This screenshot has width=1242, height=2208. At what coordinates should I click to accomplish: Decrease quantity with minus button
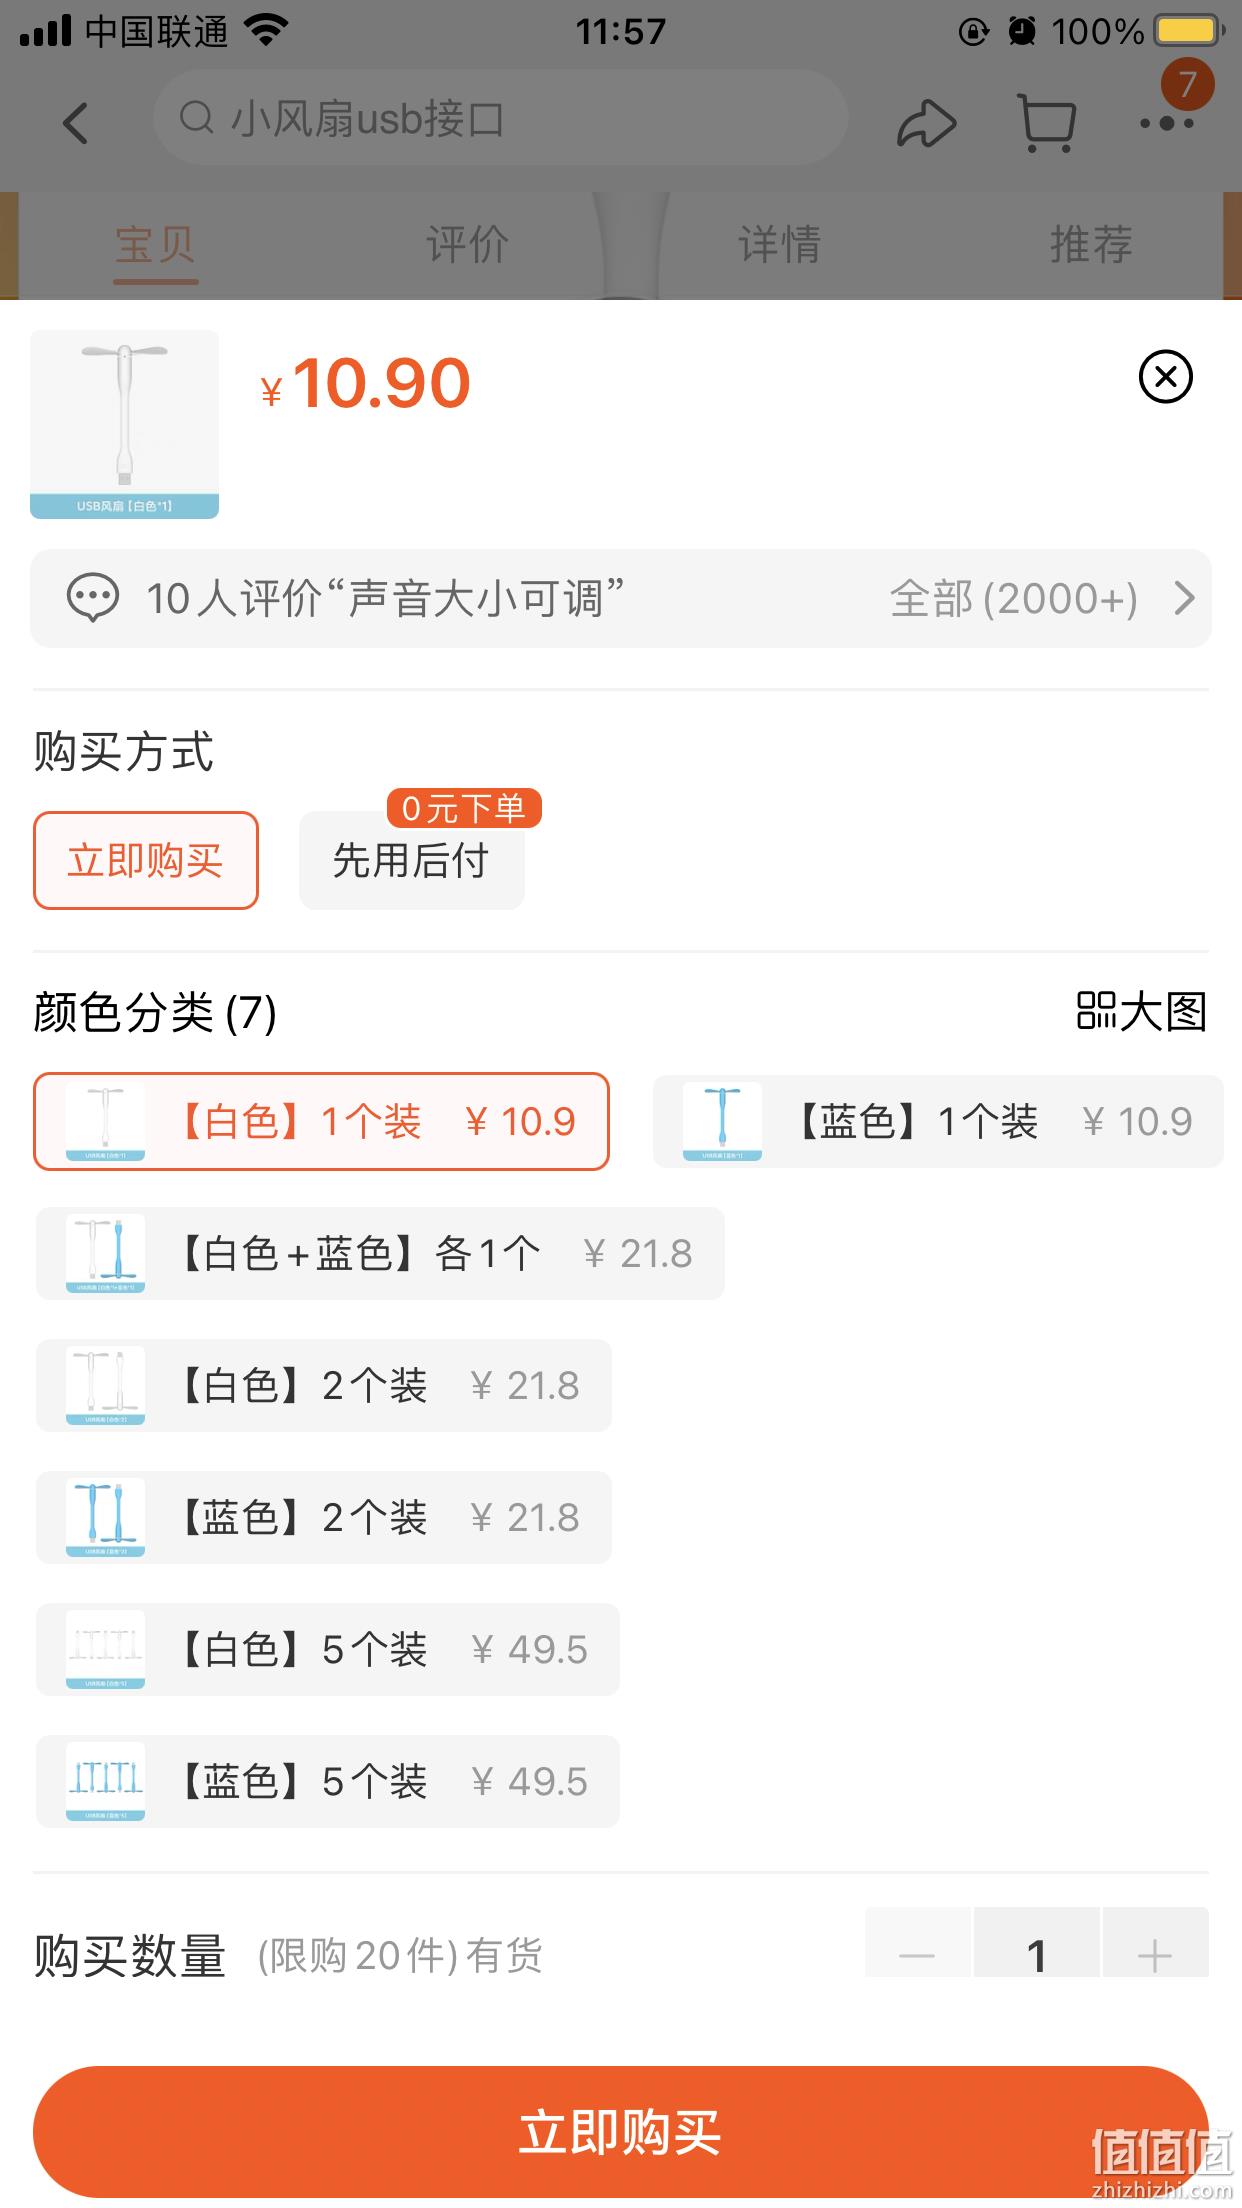(x=917, y=1956)
